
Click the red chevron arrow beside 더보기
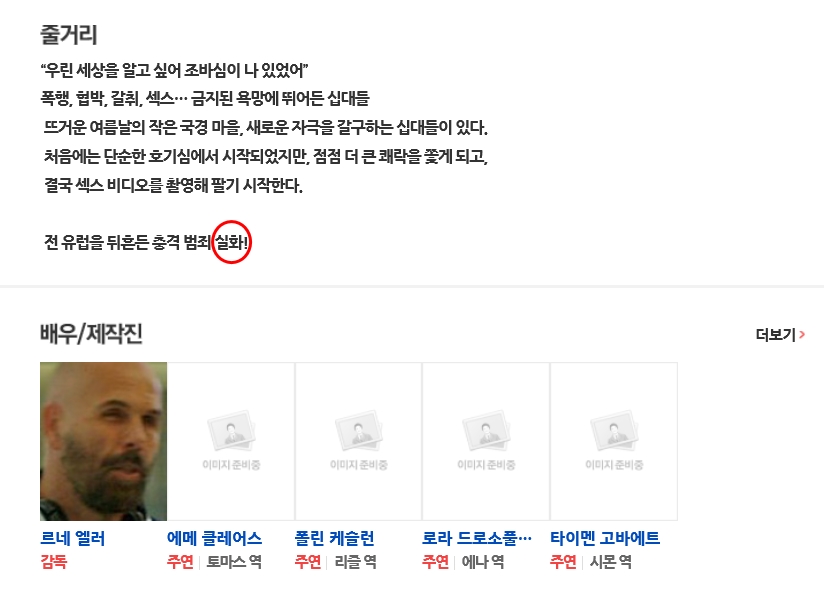tap(802, 335)
